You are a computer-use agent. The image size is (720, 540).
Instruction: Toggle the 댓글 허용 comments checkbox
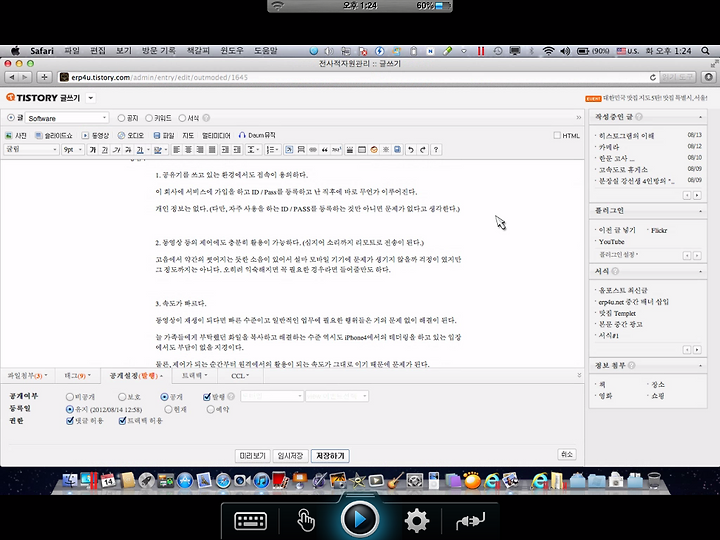pyautogui.click(x=70, y=421)
